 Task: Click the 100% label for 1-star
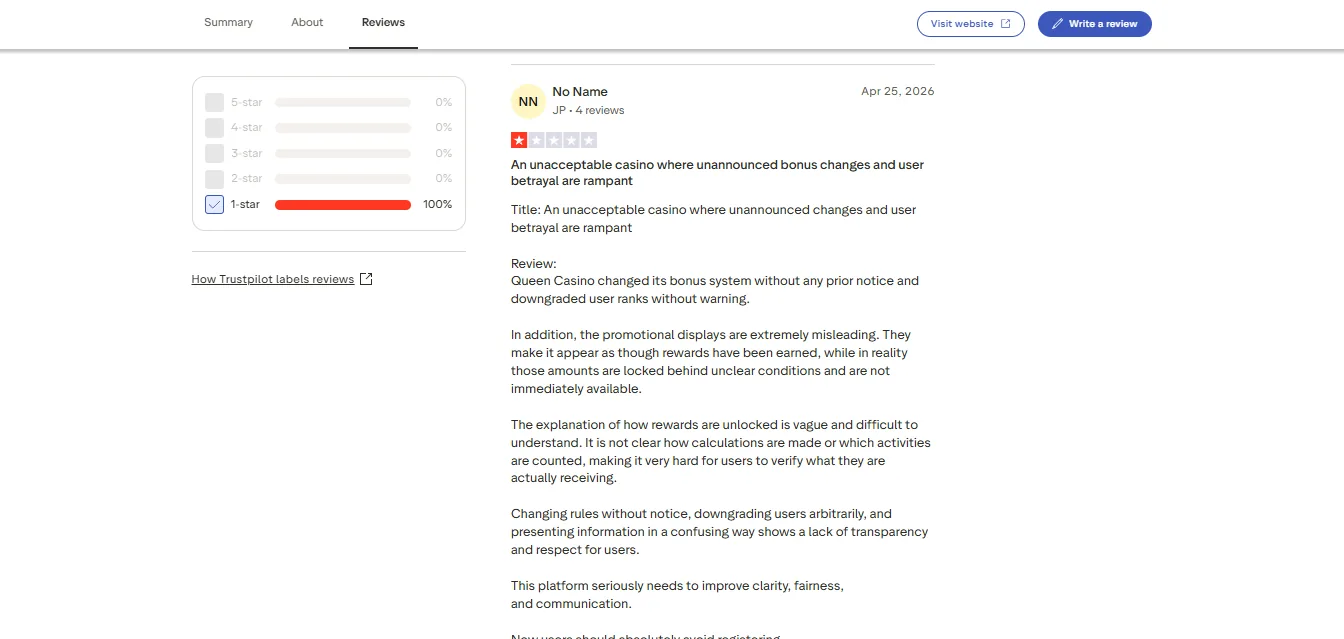tap(437, 204)
